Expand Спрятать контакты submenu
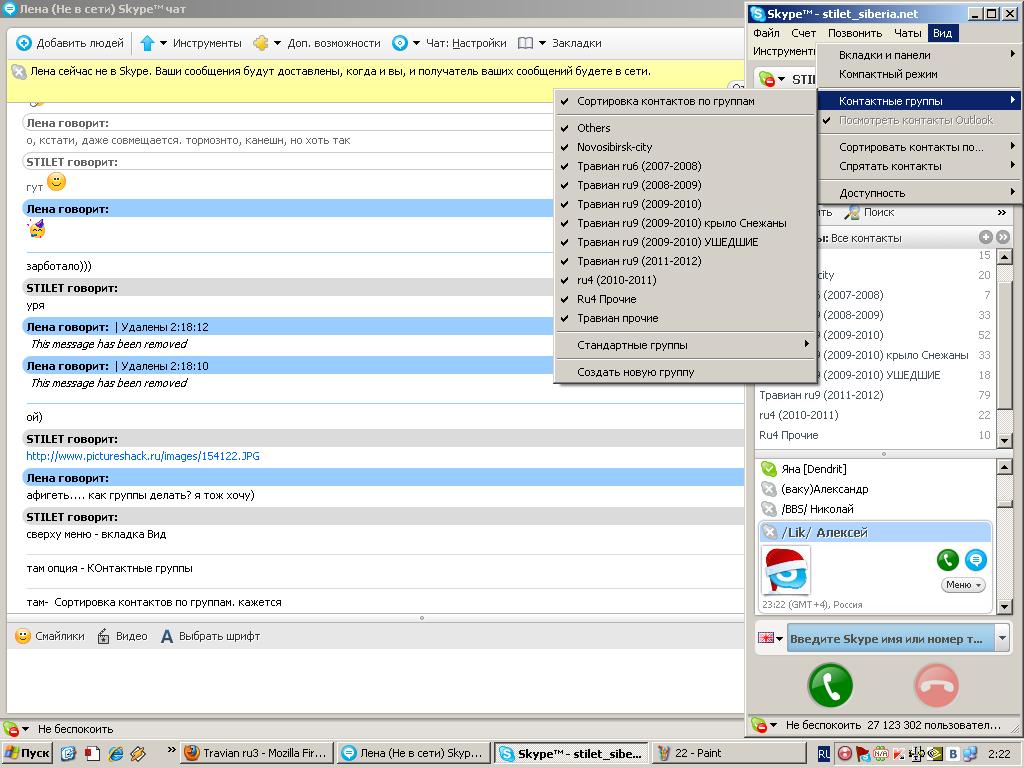Viewport: 1024px width, 768px height. point(920,166)
